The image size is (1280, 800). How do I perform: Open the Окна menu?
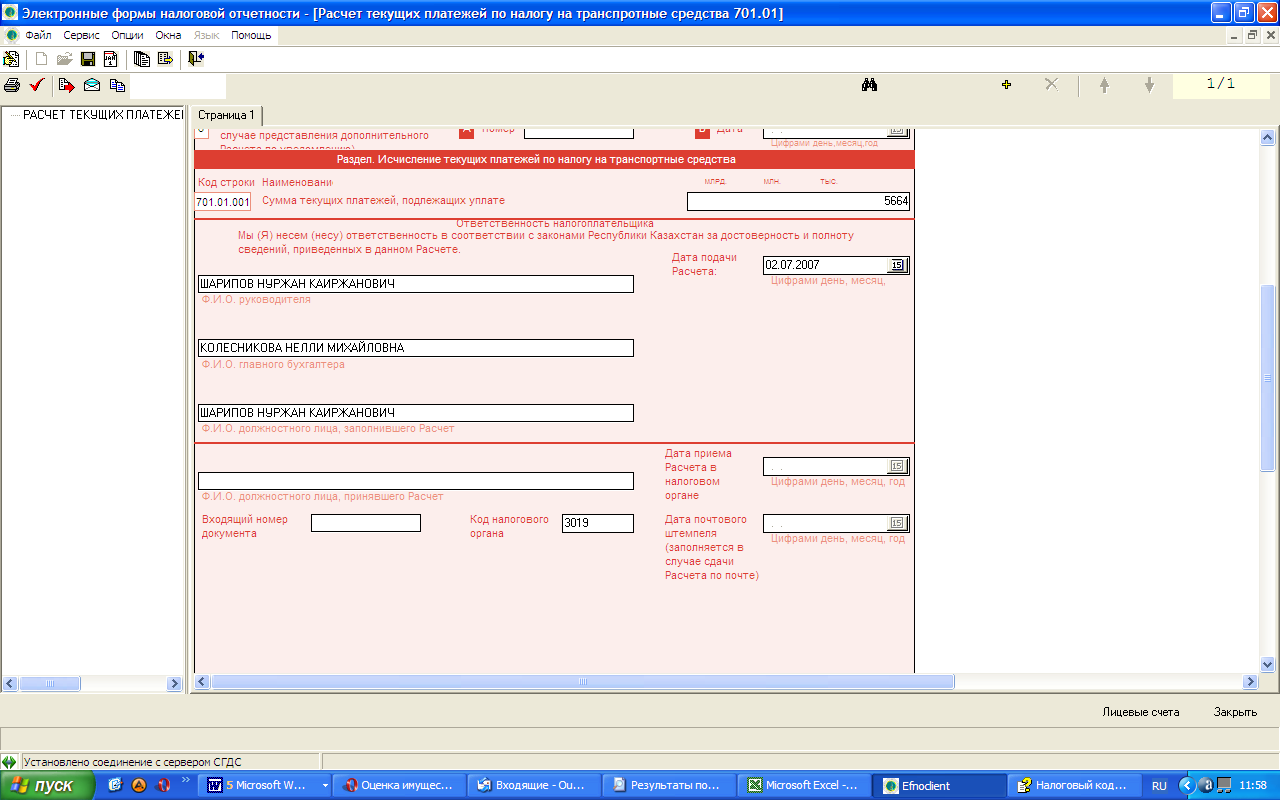pyautogui.click(x=168, y=35)
